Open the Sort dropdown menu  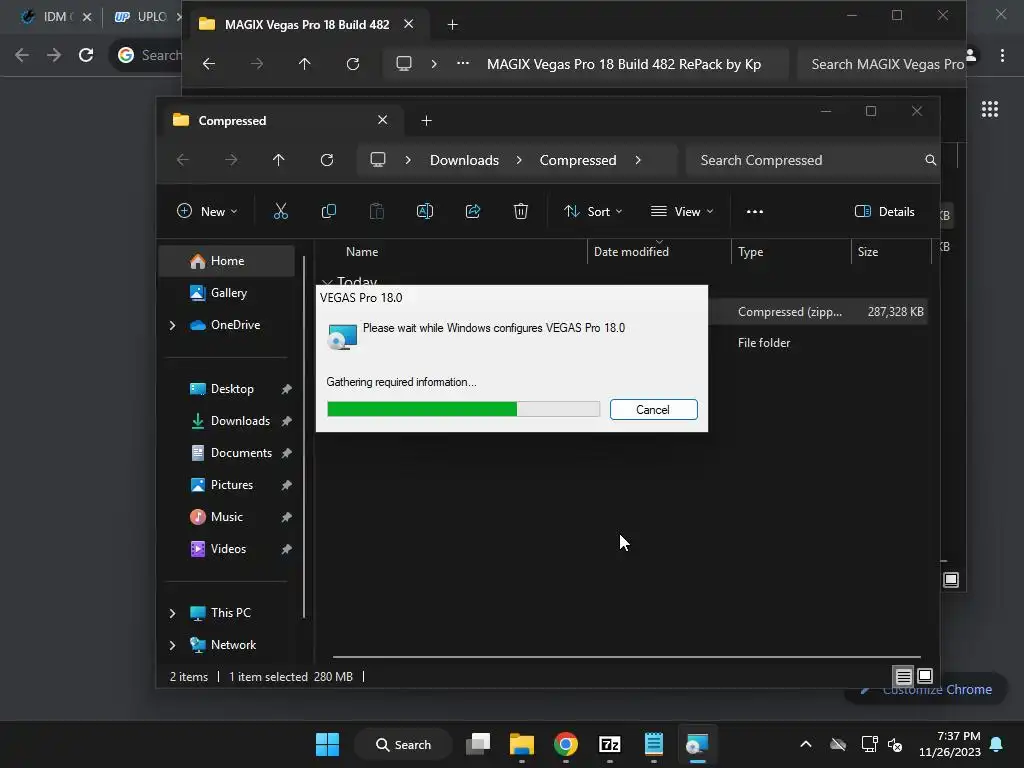(x=593, y=212)
